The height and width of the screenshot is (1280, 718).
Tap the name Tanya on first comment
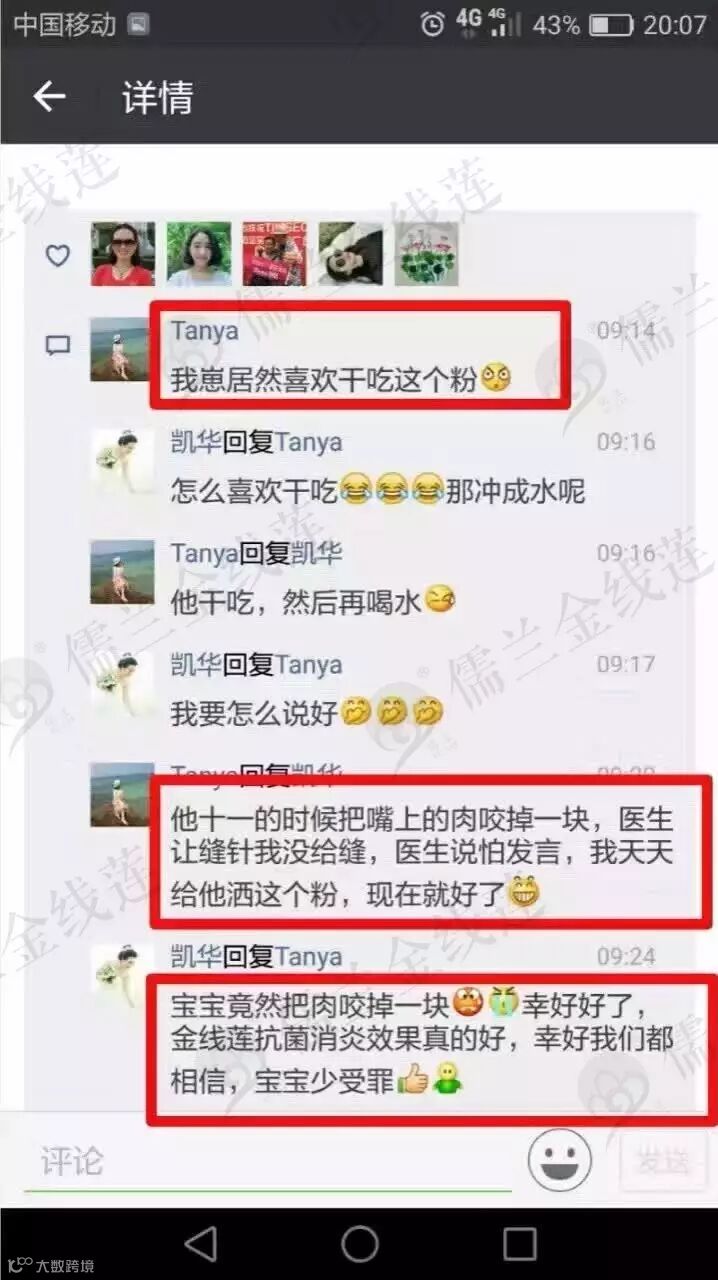point(205,331)
